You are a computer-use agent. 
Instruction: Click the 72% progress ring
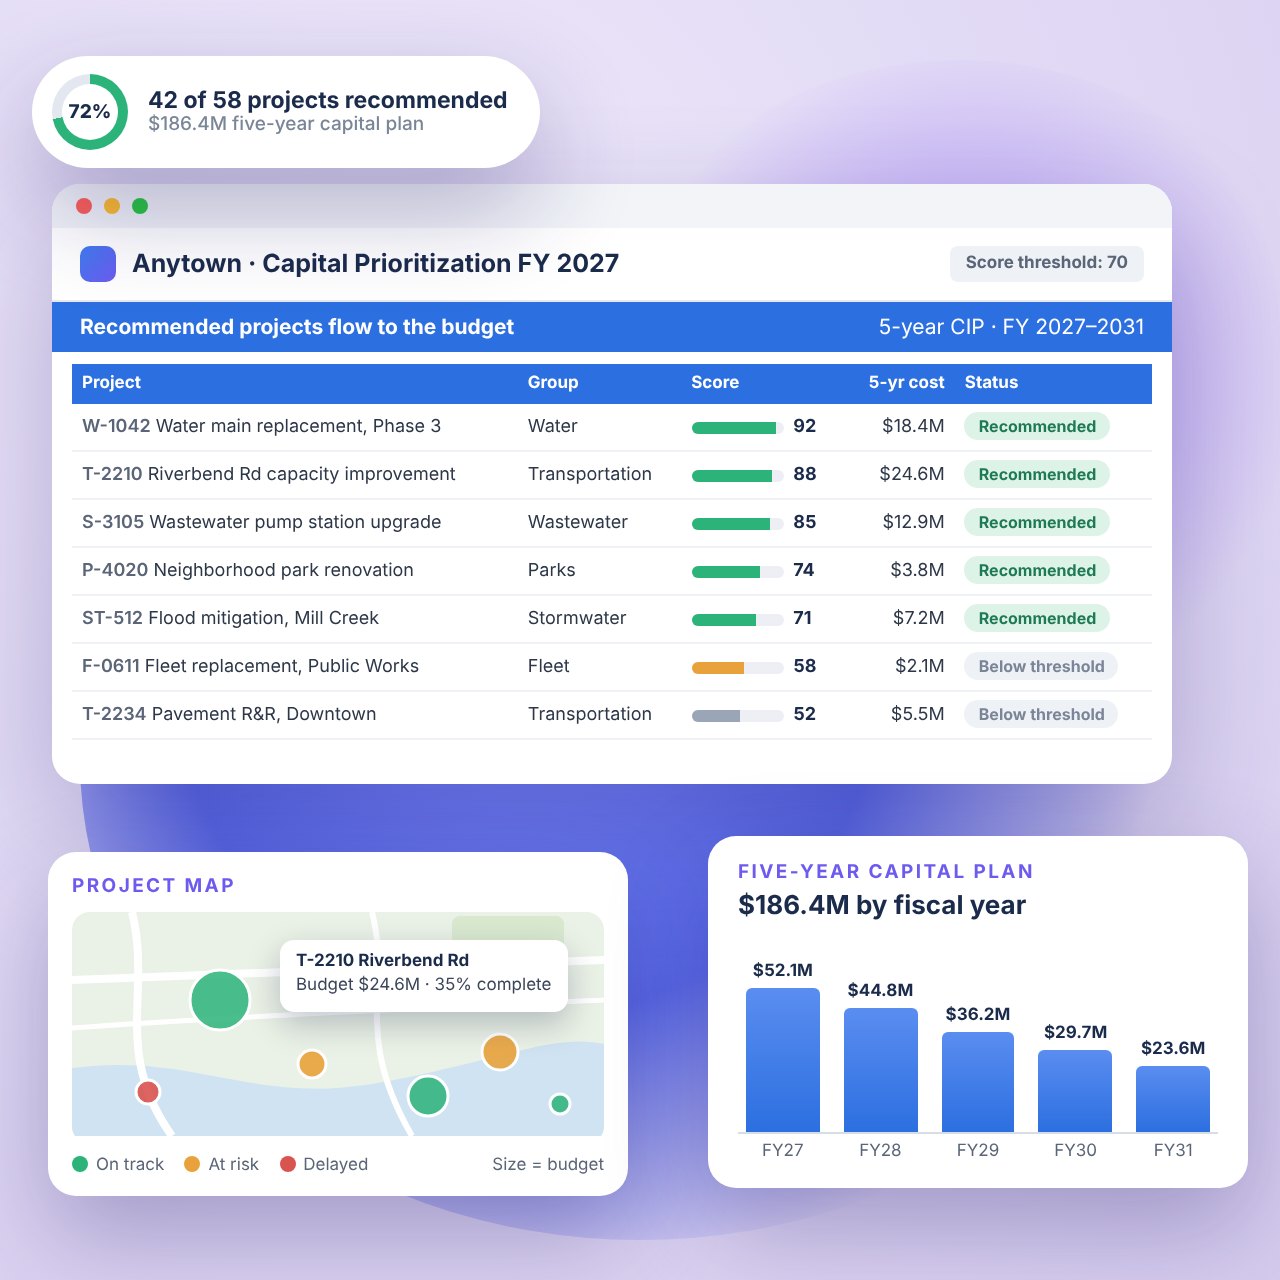(90, 112)
